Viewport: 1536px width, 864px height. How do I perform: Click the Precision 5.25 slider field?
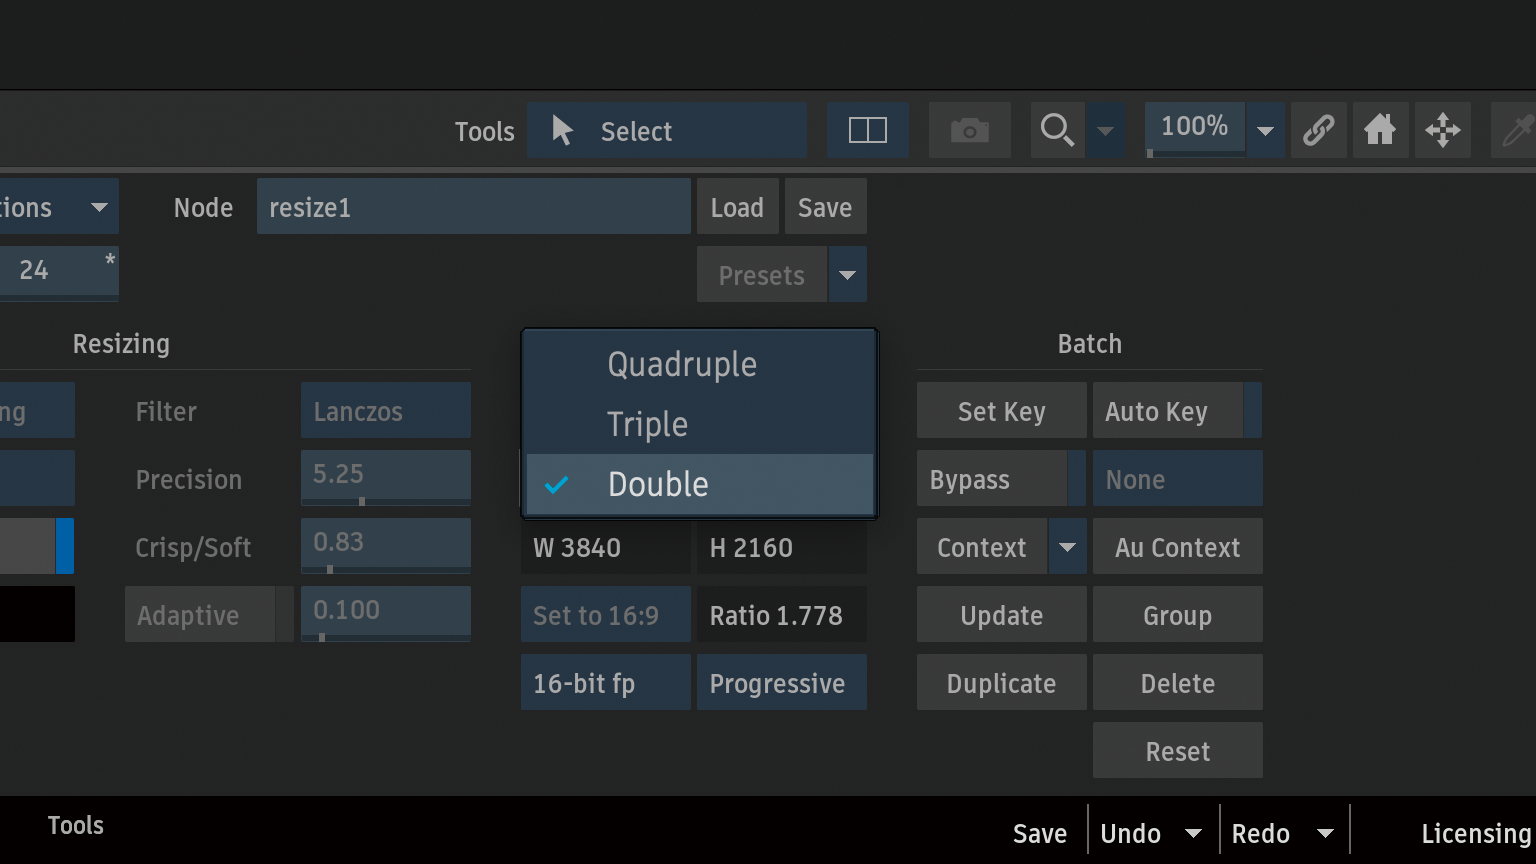click(x=385, y=477)
